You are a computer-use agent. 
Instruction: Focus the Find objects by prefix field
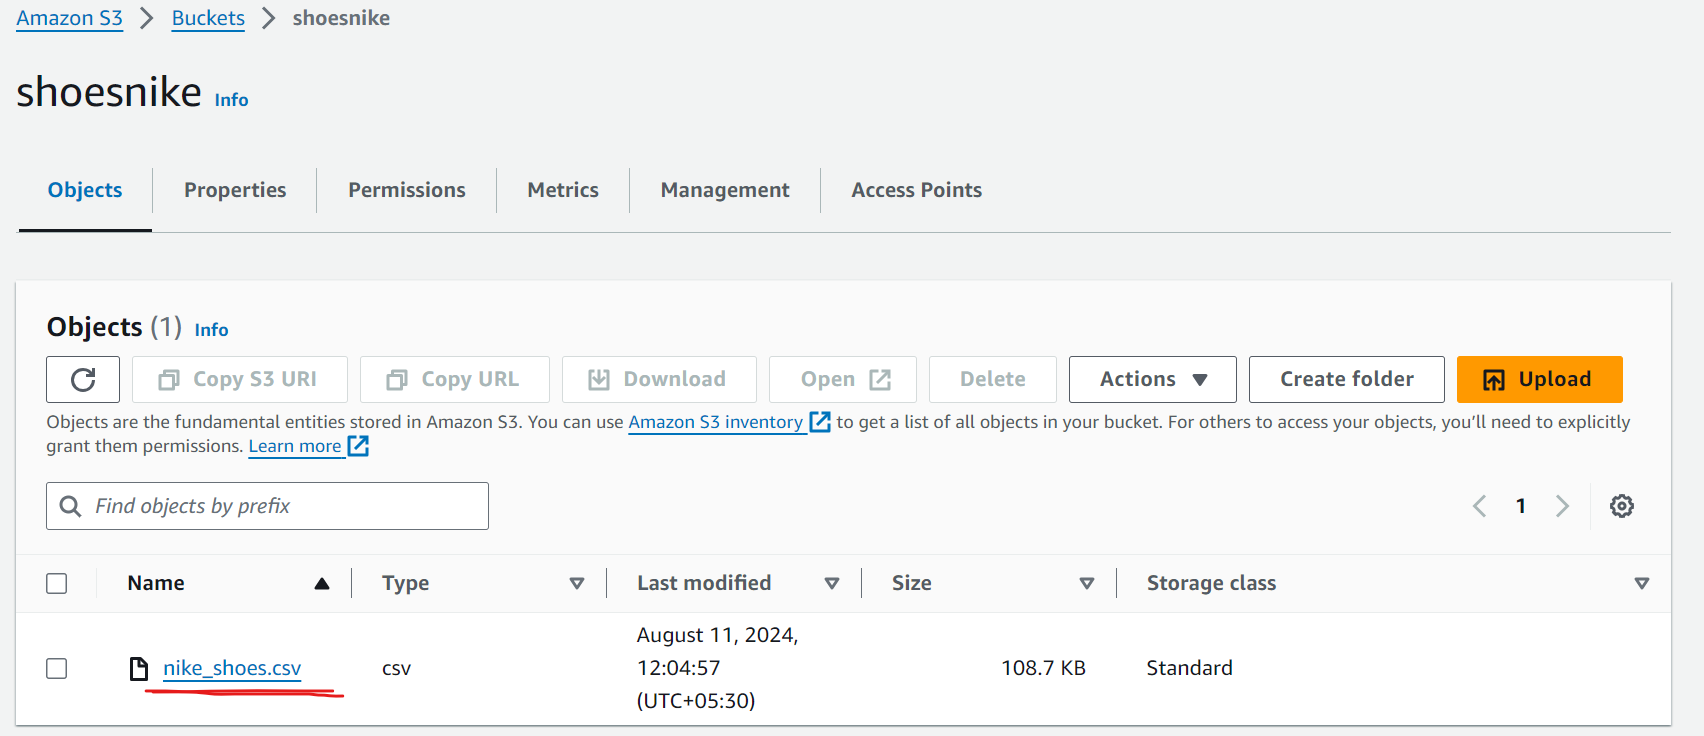click(267, 506)
